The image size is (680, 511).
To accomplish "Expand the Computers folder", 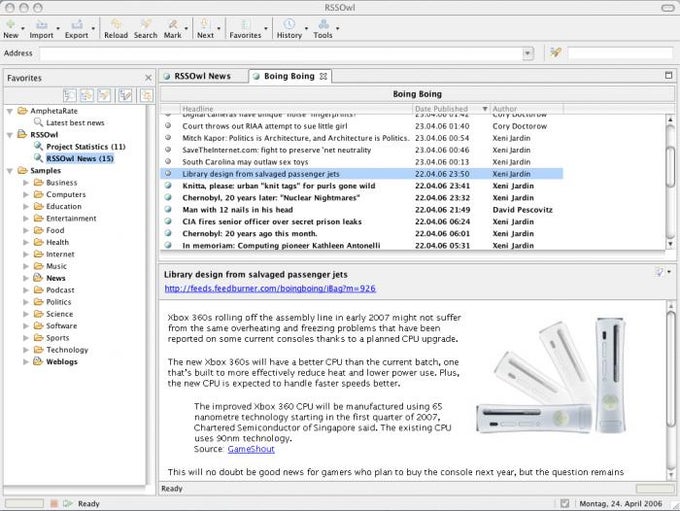I will (x=26, y=195).
